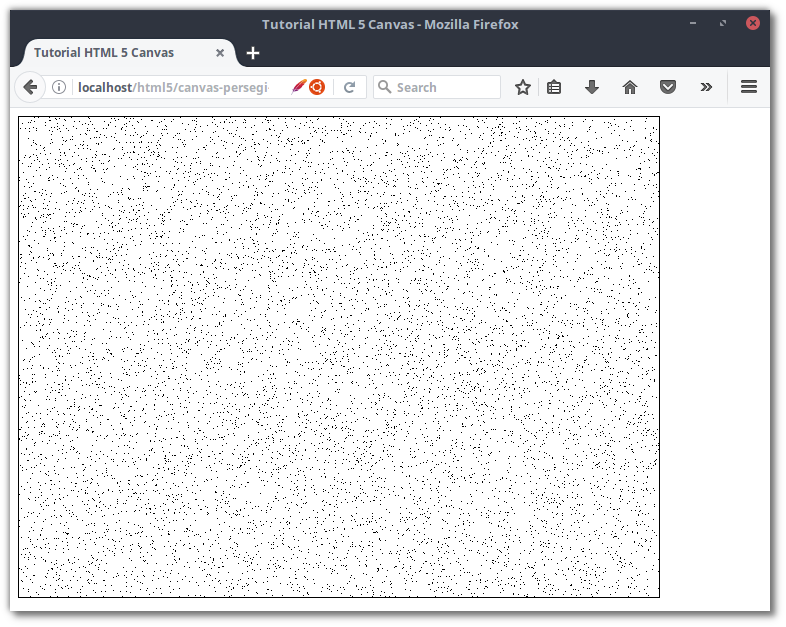The height and width of the screenshot is (627, 786).
Task: Click the search magnifier icon
Action: [385, 87]
